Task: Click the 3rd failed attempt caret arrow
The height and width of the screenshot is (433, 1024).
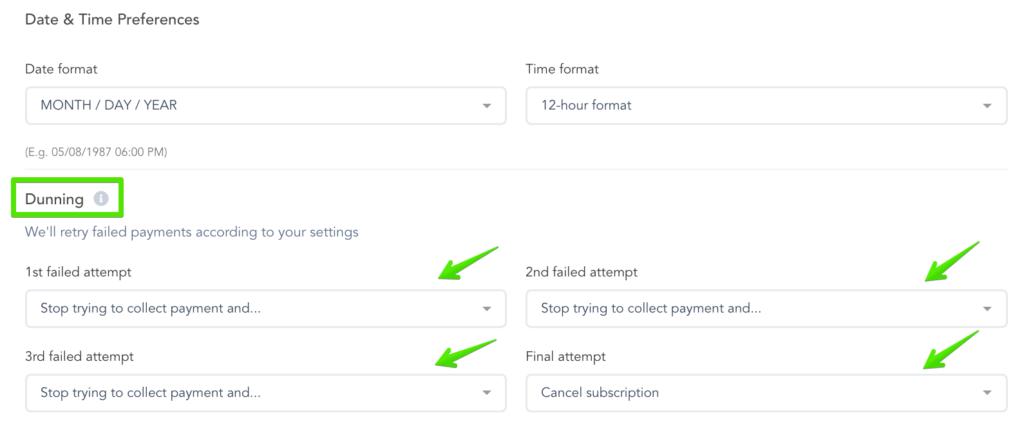Action: [x=486, y=393]
